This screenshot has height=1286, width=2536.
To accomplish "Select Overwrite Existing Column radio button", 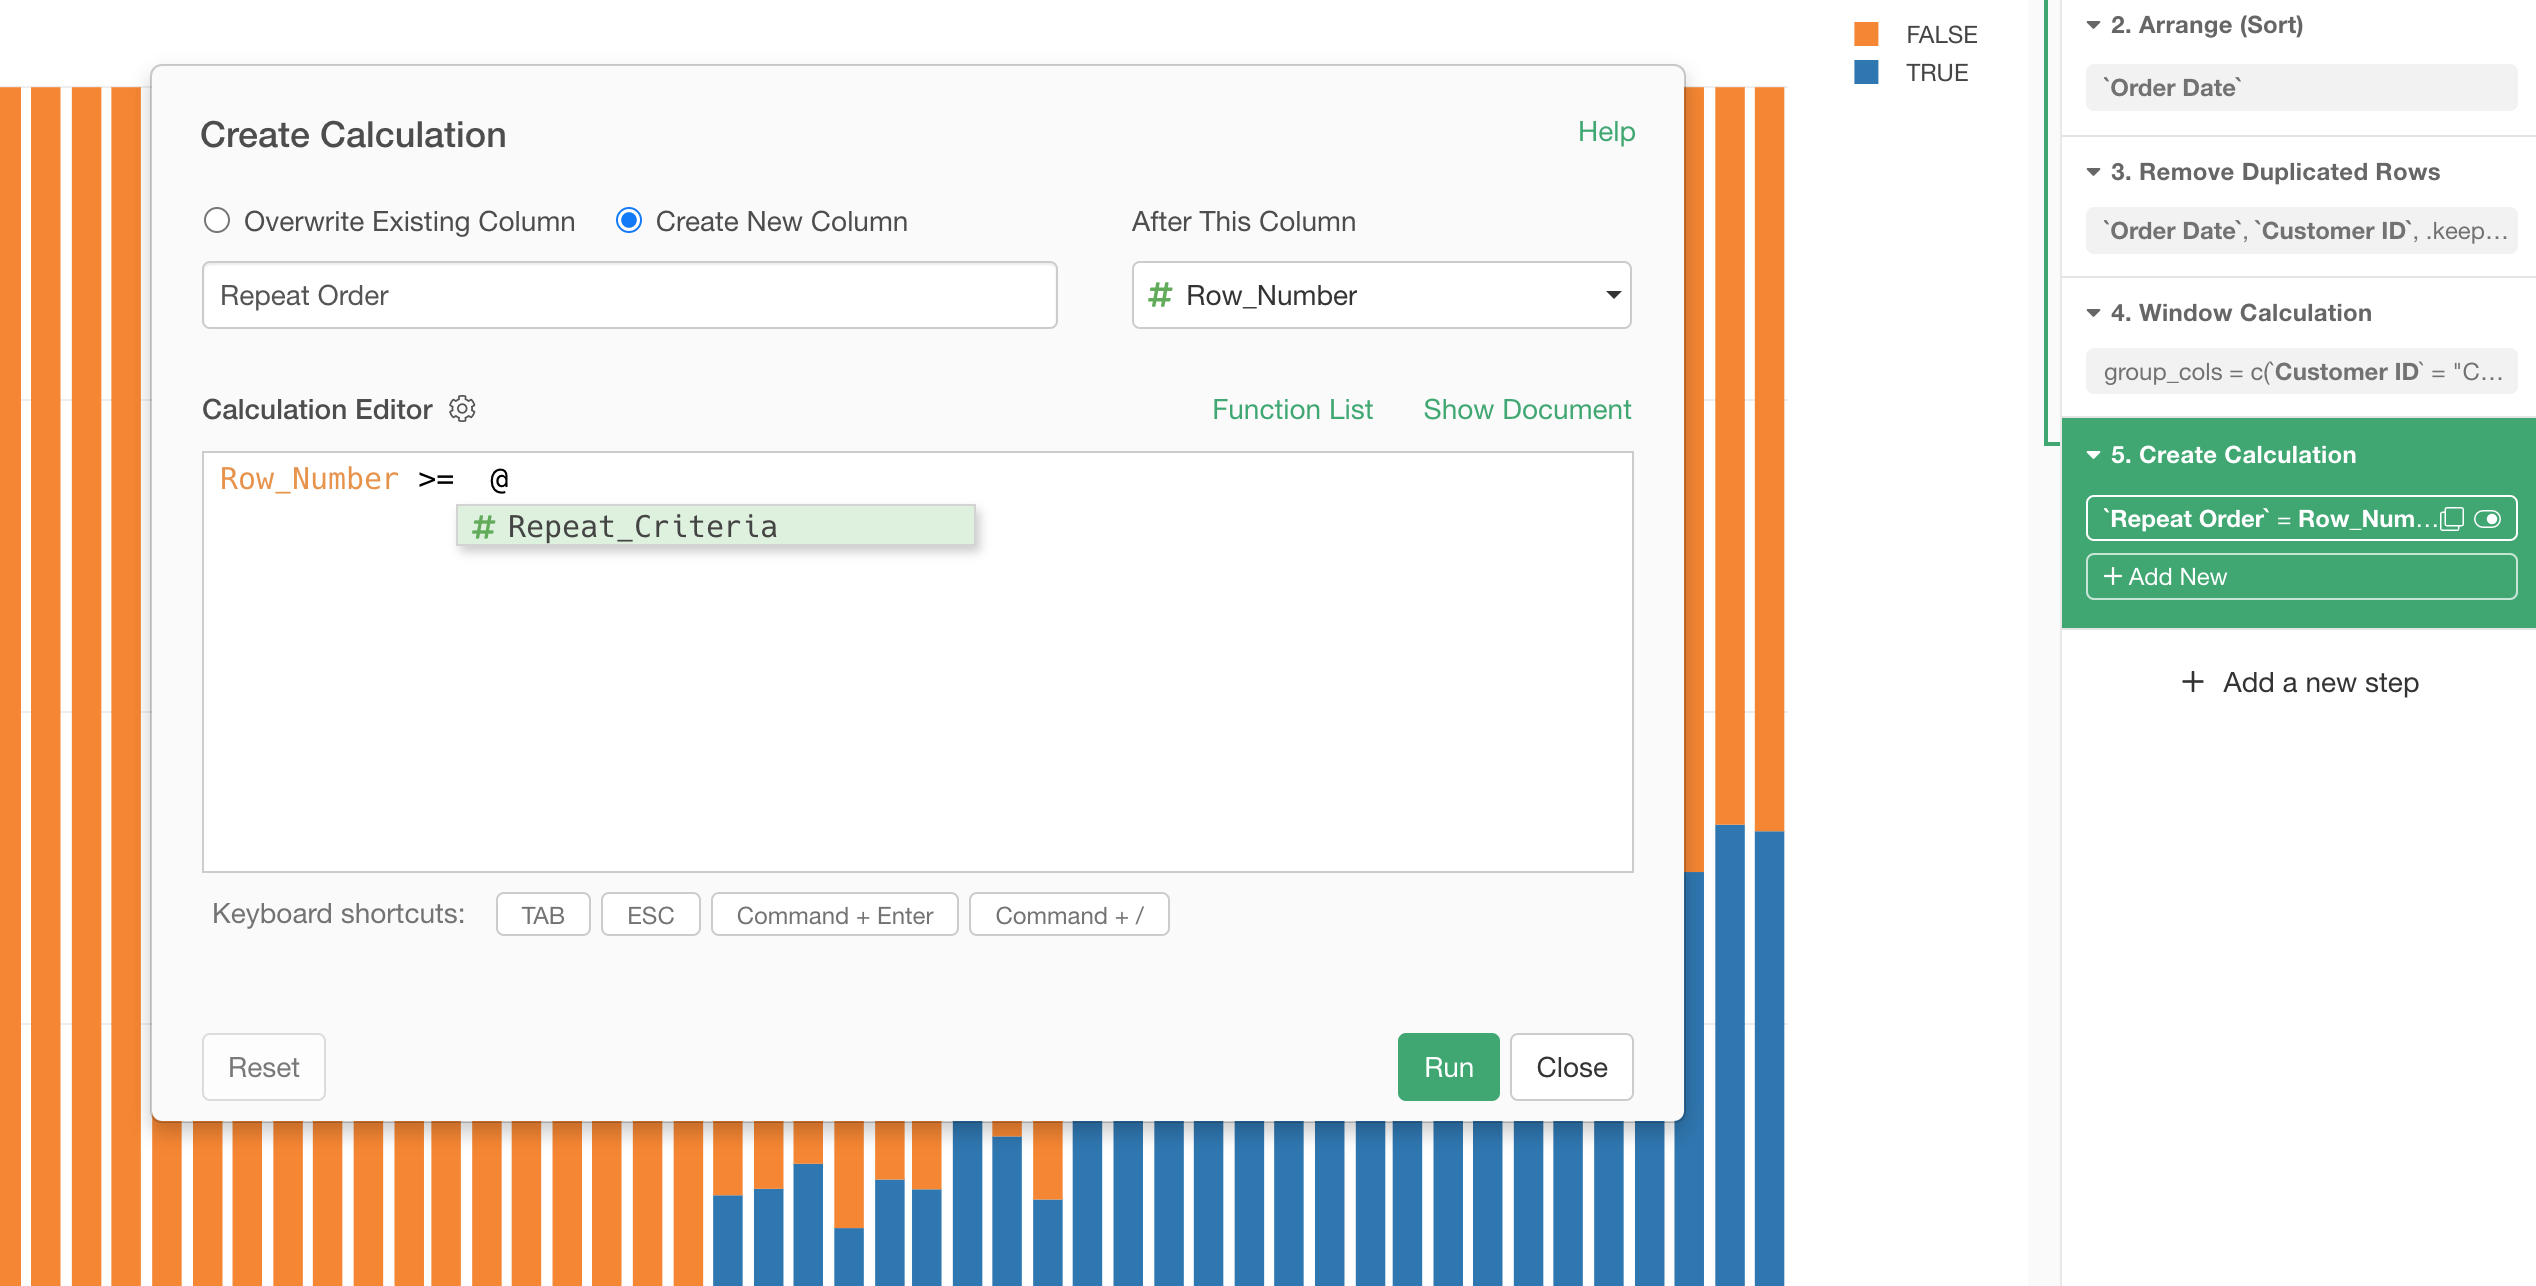I will click(x=217, y=221).
